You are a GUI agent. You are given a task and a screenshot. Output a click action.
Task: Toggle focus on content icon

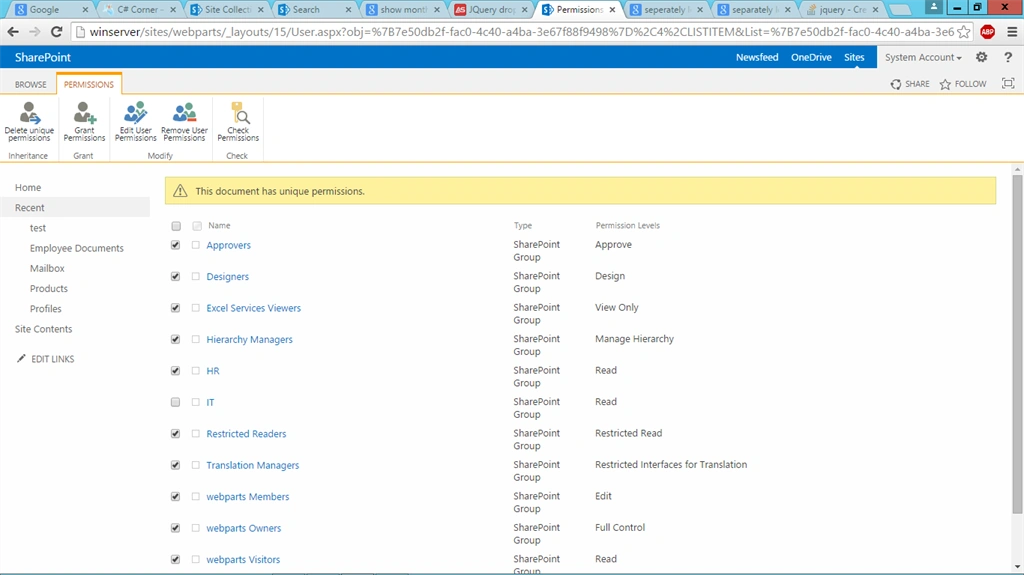click(x=1008, y=84)
